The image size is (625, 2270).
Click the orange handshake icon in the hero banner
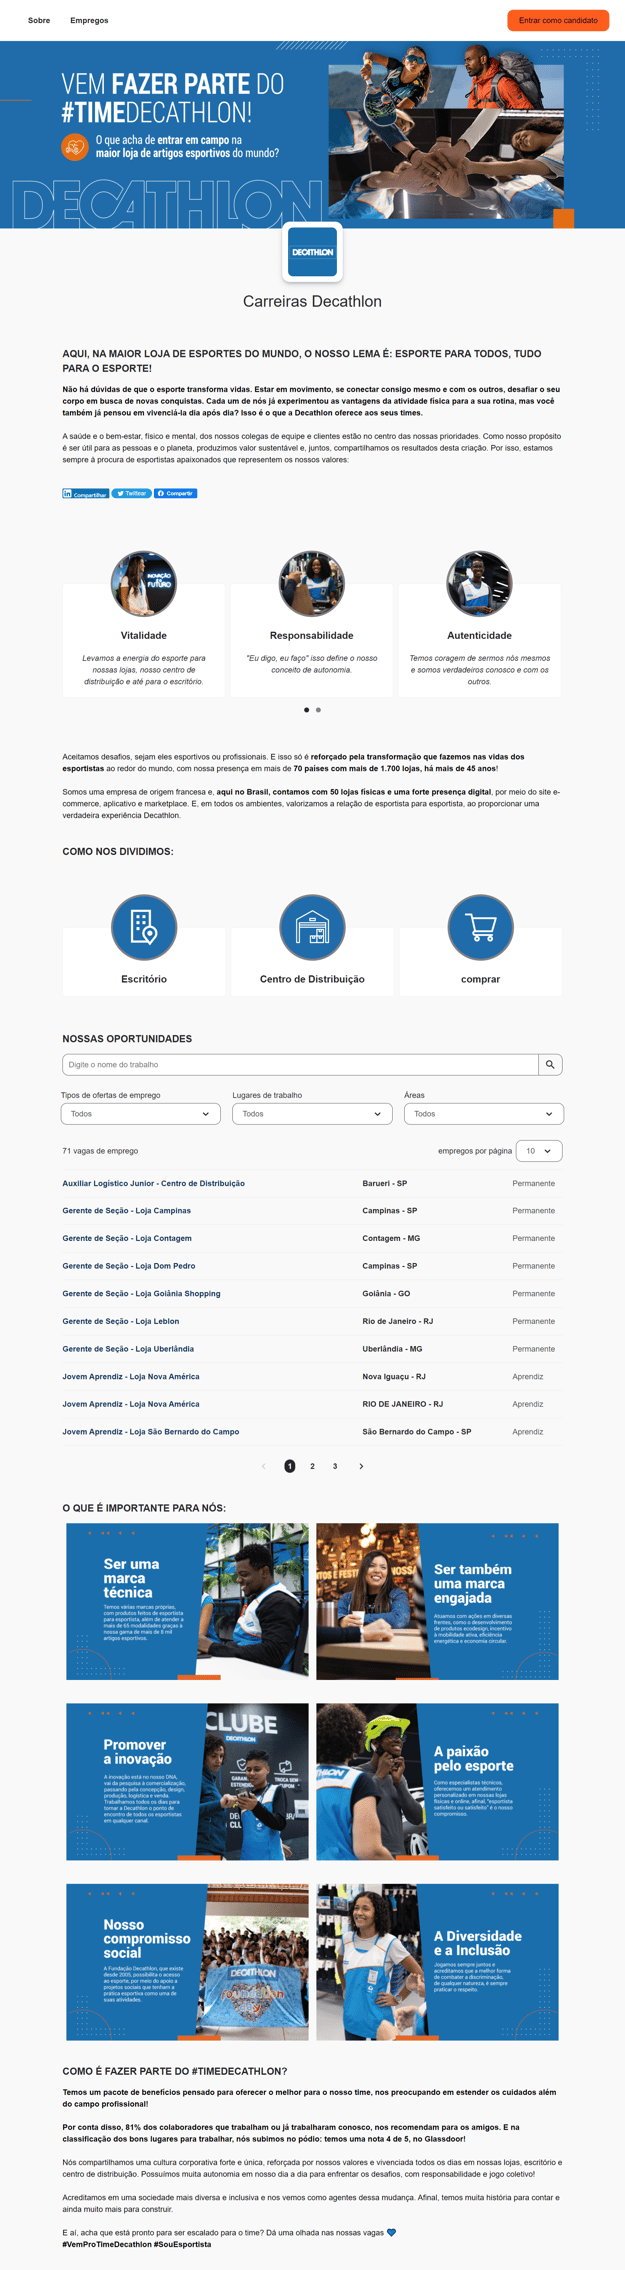[74, 147]
